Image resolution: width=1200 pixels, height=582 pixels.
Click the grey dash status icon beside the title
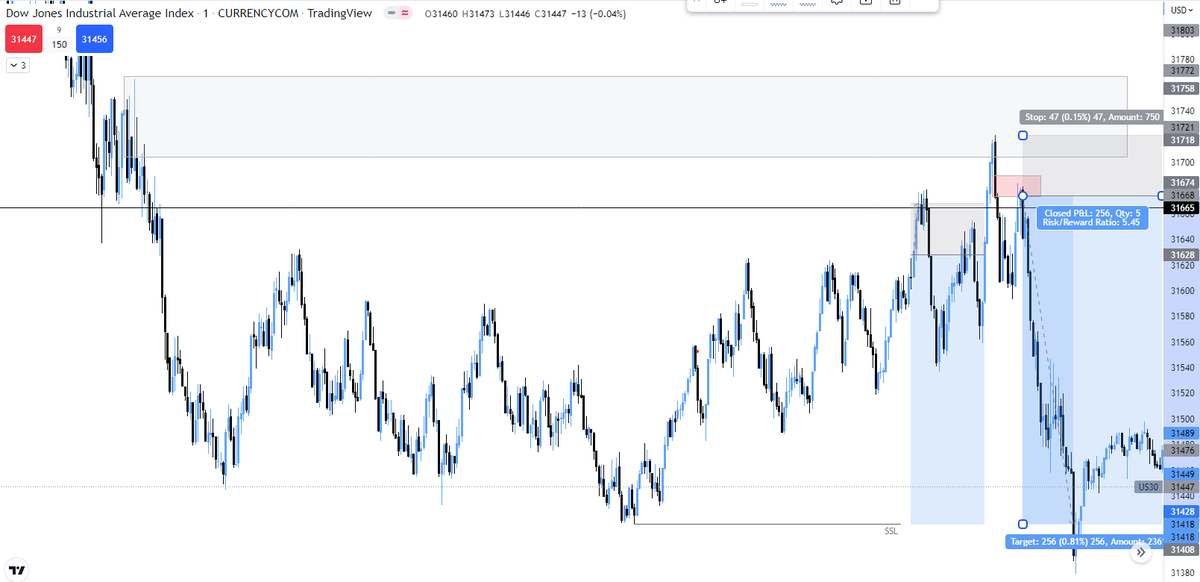click(x=392, y=13)
